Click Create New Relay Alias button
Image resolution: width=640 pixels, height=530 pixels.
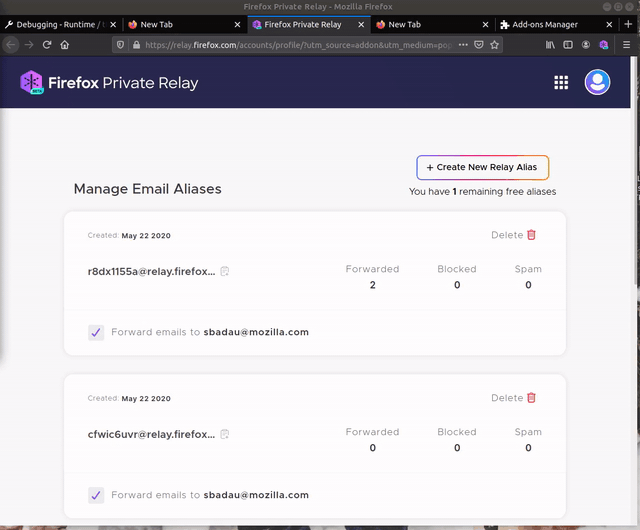[482, 167]
